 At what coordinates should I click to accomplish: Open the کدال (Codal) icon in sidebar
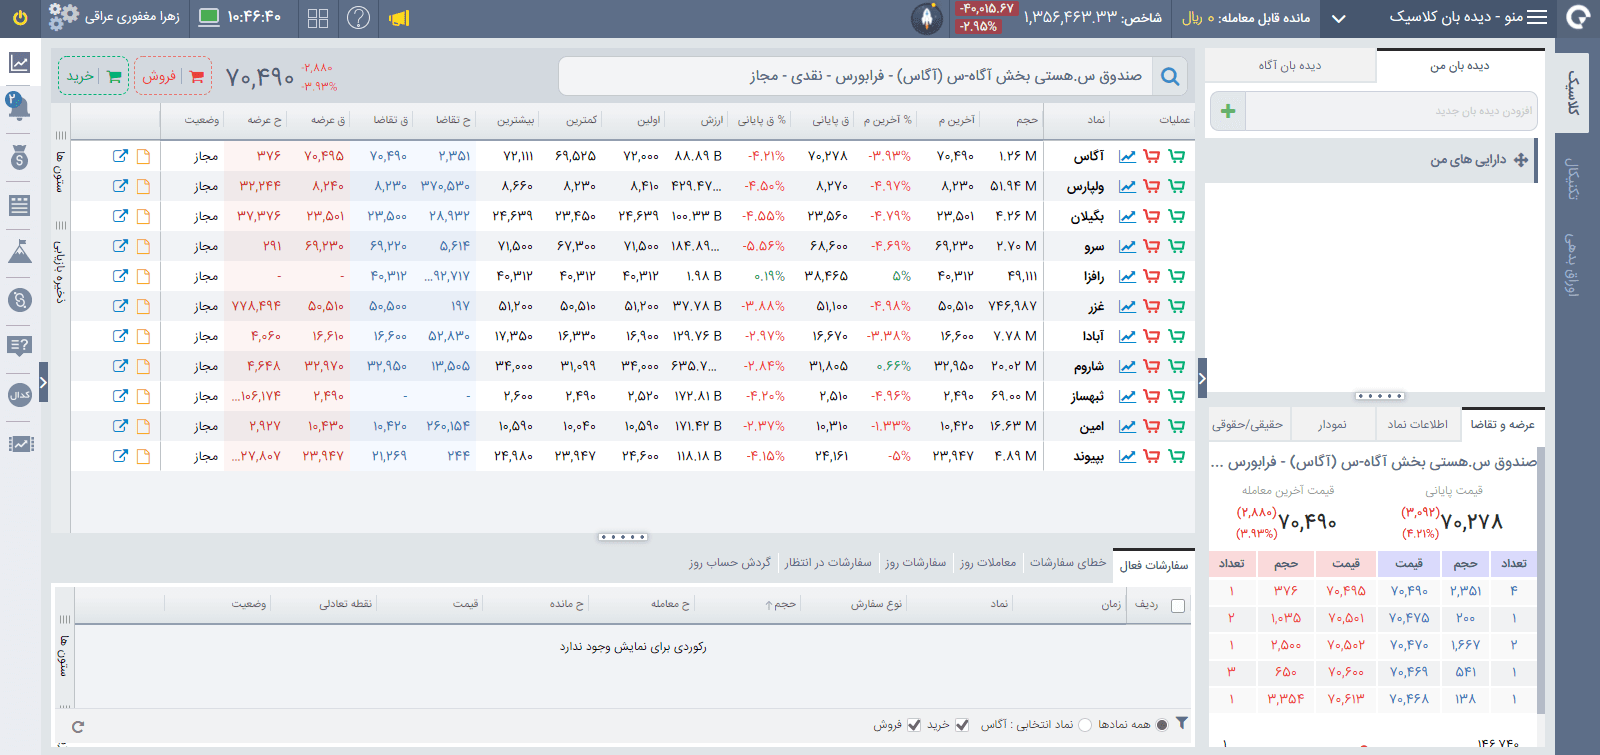pyautogui.click(x=20, y=394)
